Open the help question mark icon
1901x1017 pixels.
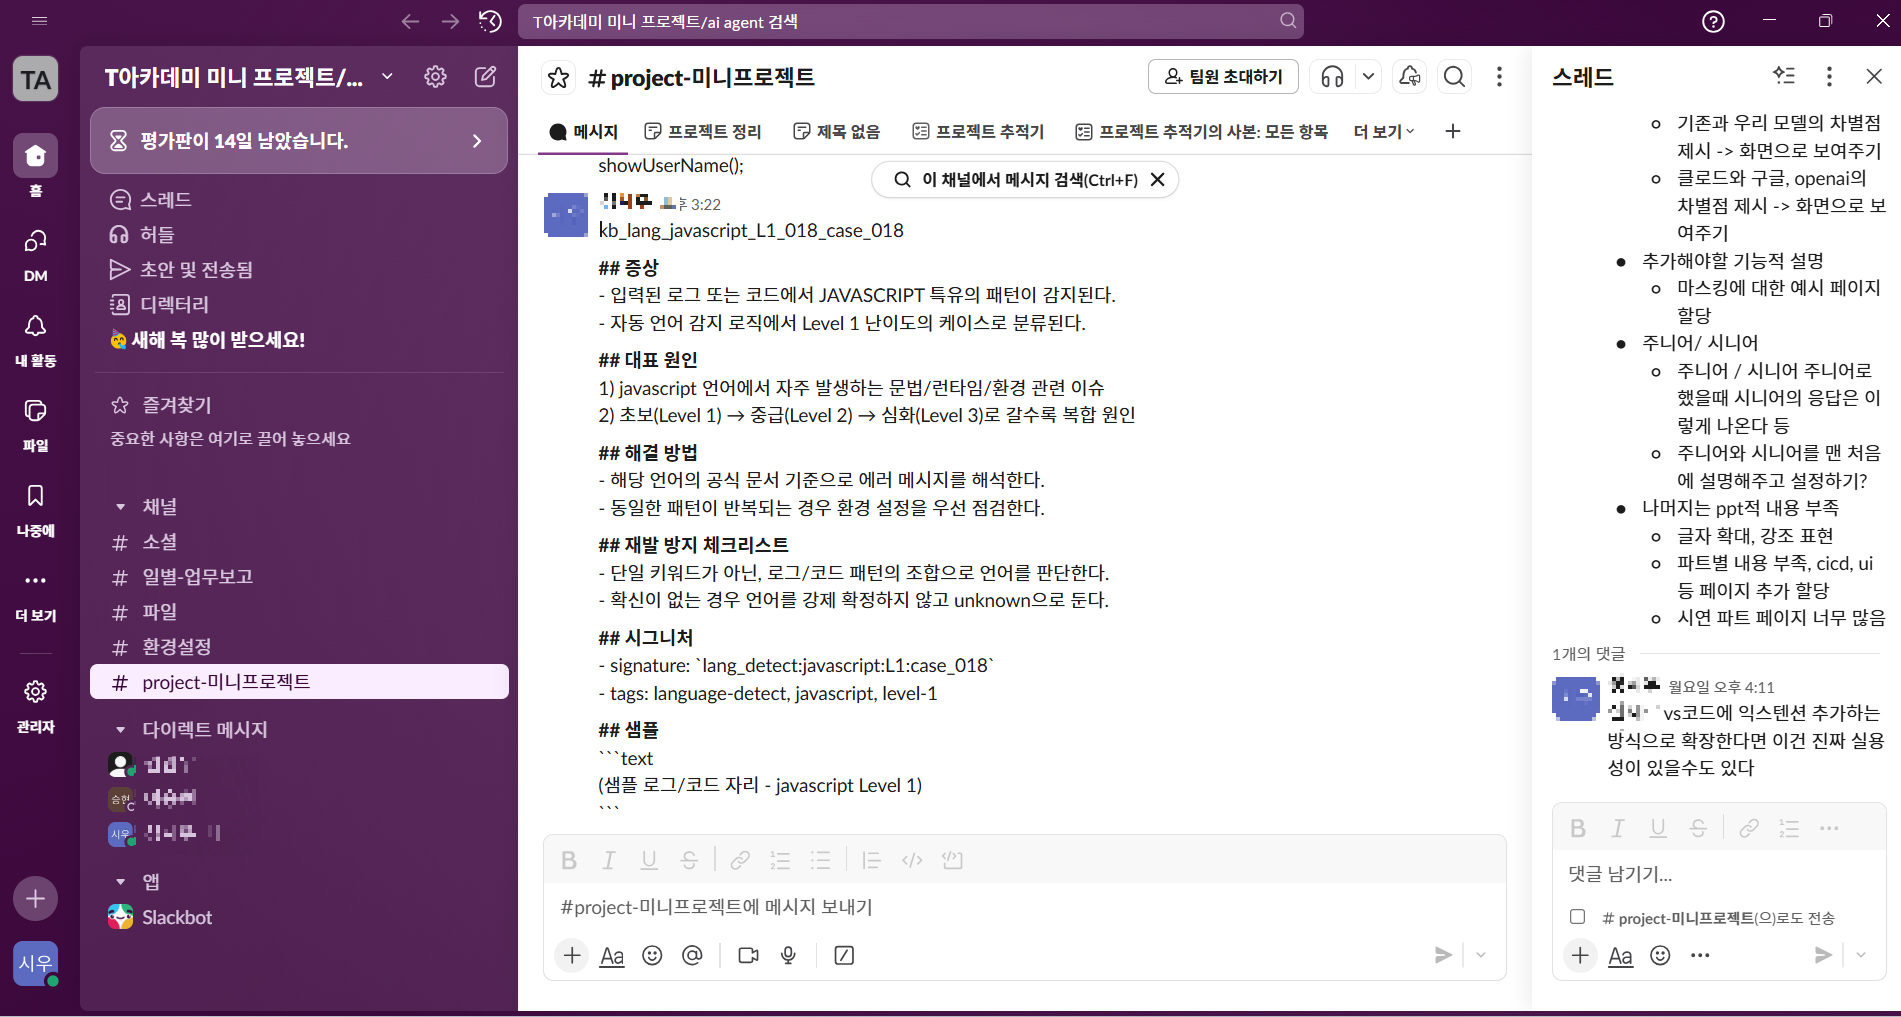point(1713,21)
